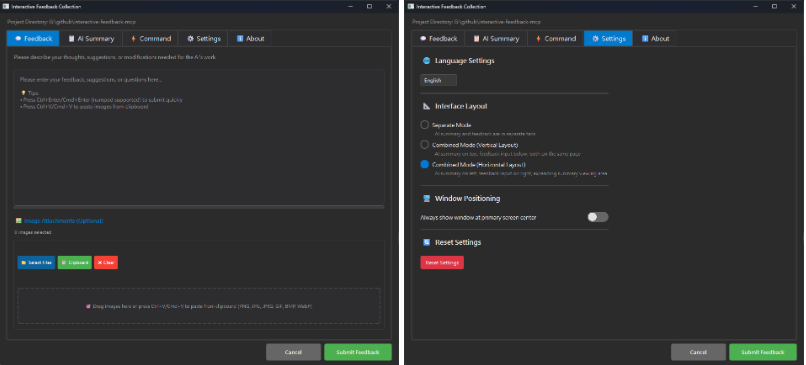Click the Window Positioning heading text

click(467, 198)
